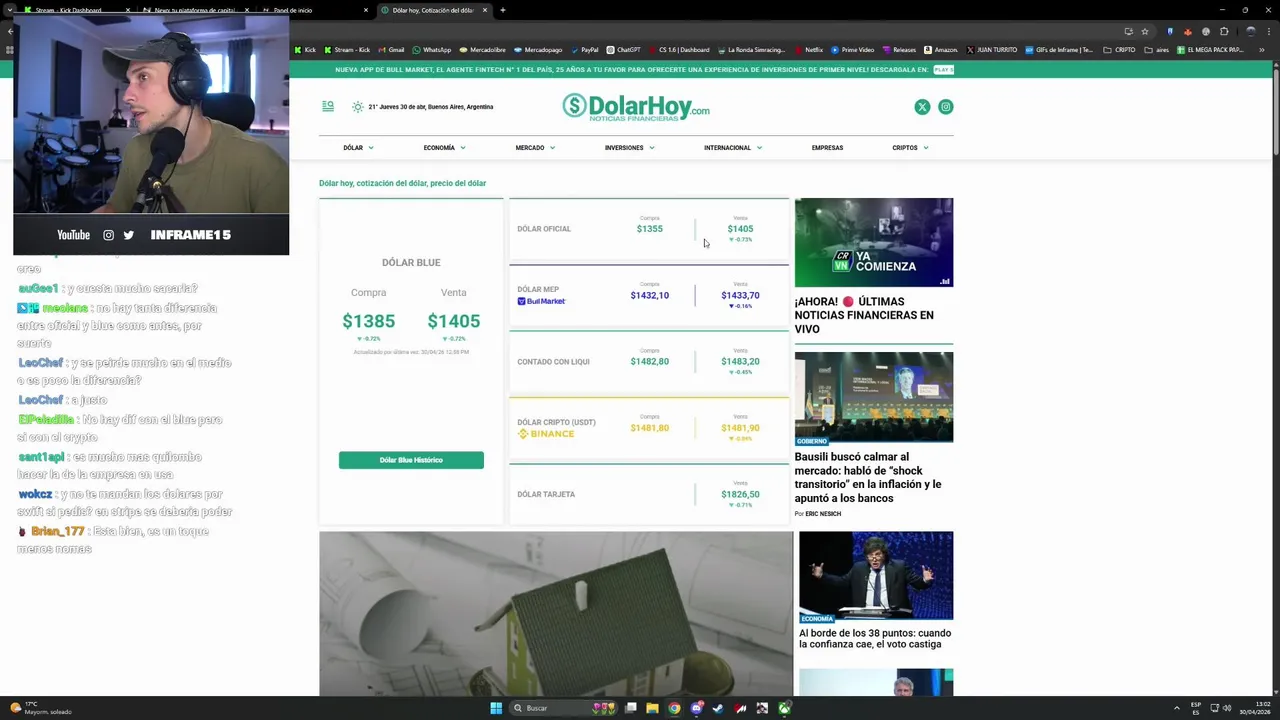This screenshot has width=1280, height=720.
Task: Click the Bull Market app banner PLAY button
Action: [x=943, y=70]
